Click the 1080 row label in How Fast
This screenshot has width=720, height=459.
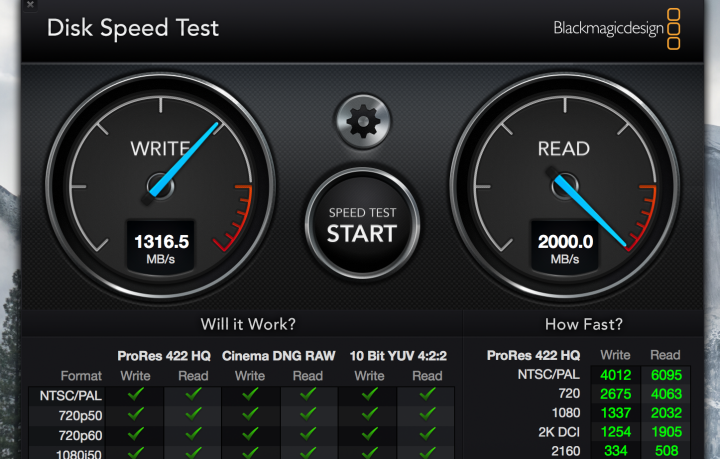(x=566, y=413)
